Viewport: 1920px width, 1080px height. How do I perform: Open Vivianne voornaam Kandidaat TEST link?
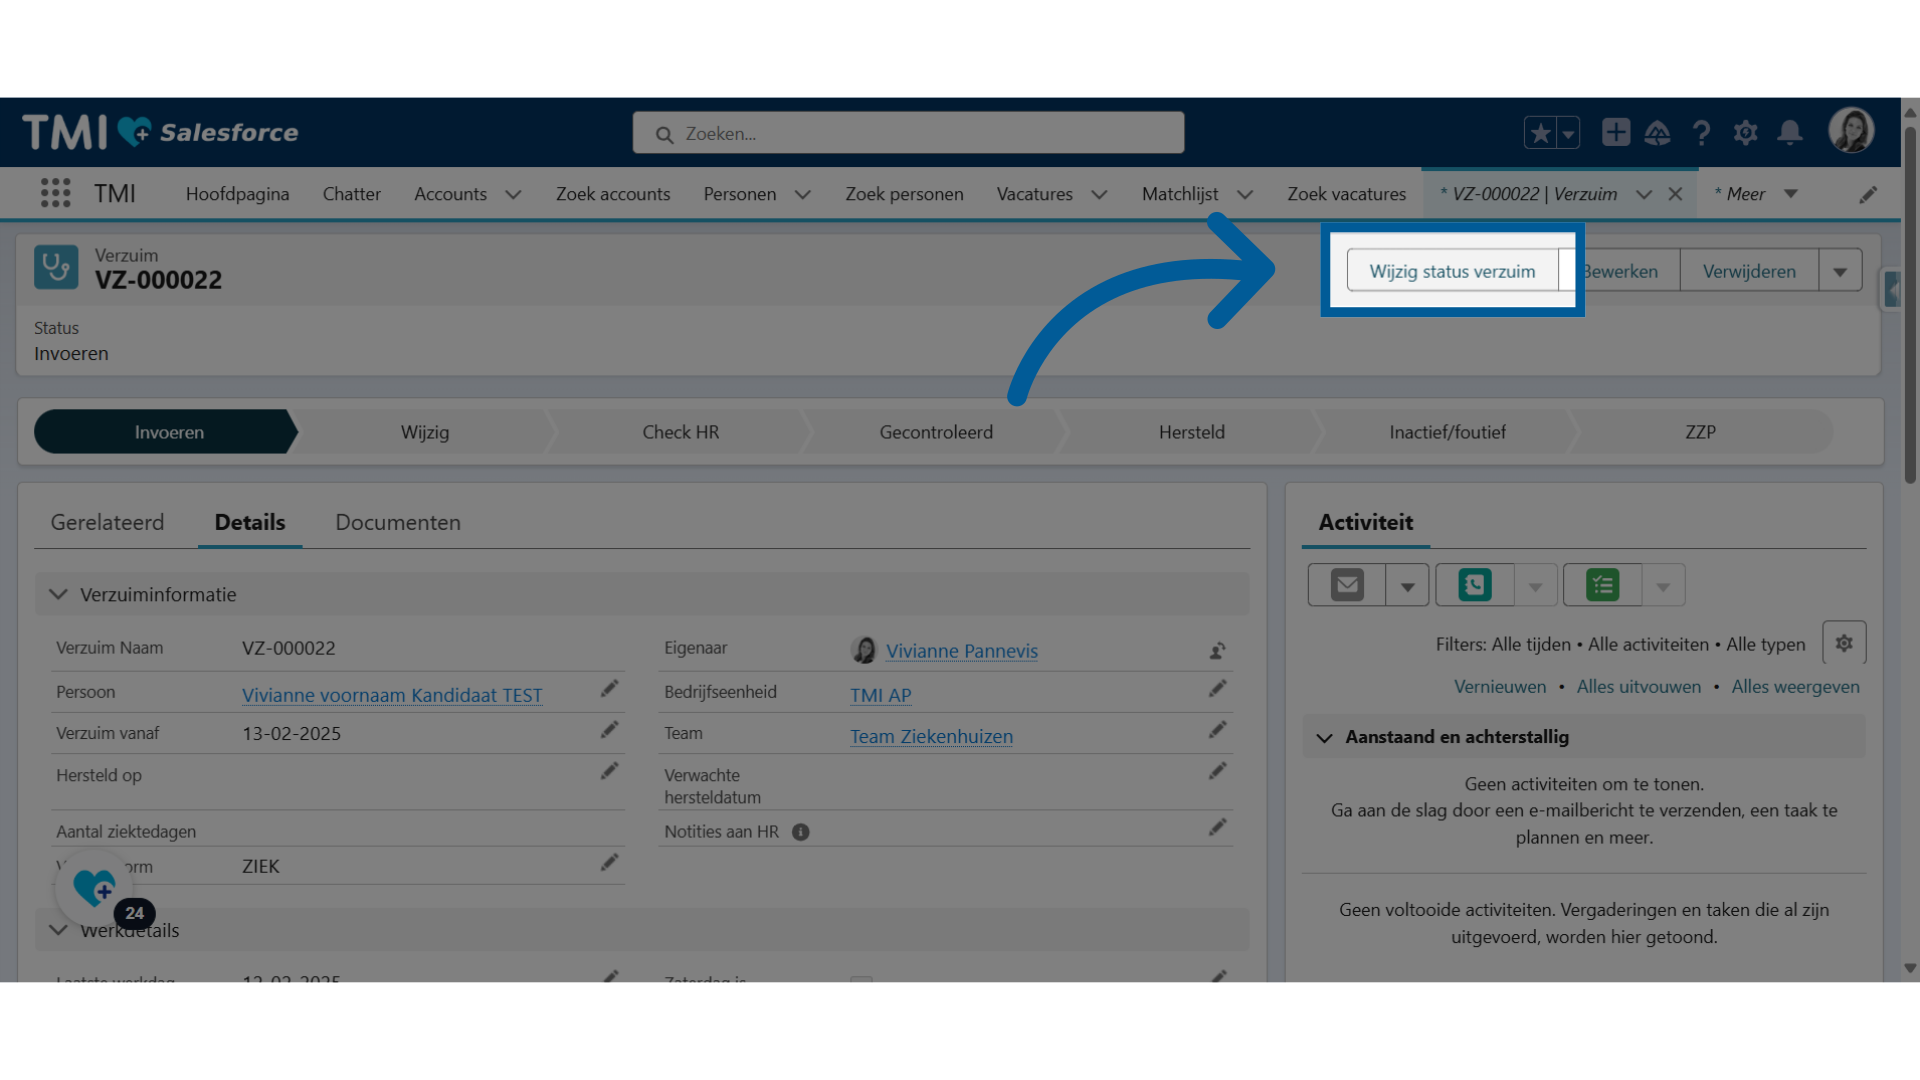click(x=392, y=695)
